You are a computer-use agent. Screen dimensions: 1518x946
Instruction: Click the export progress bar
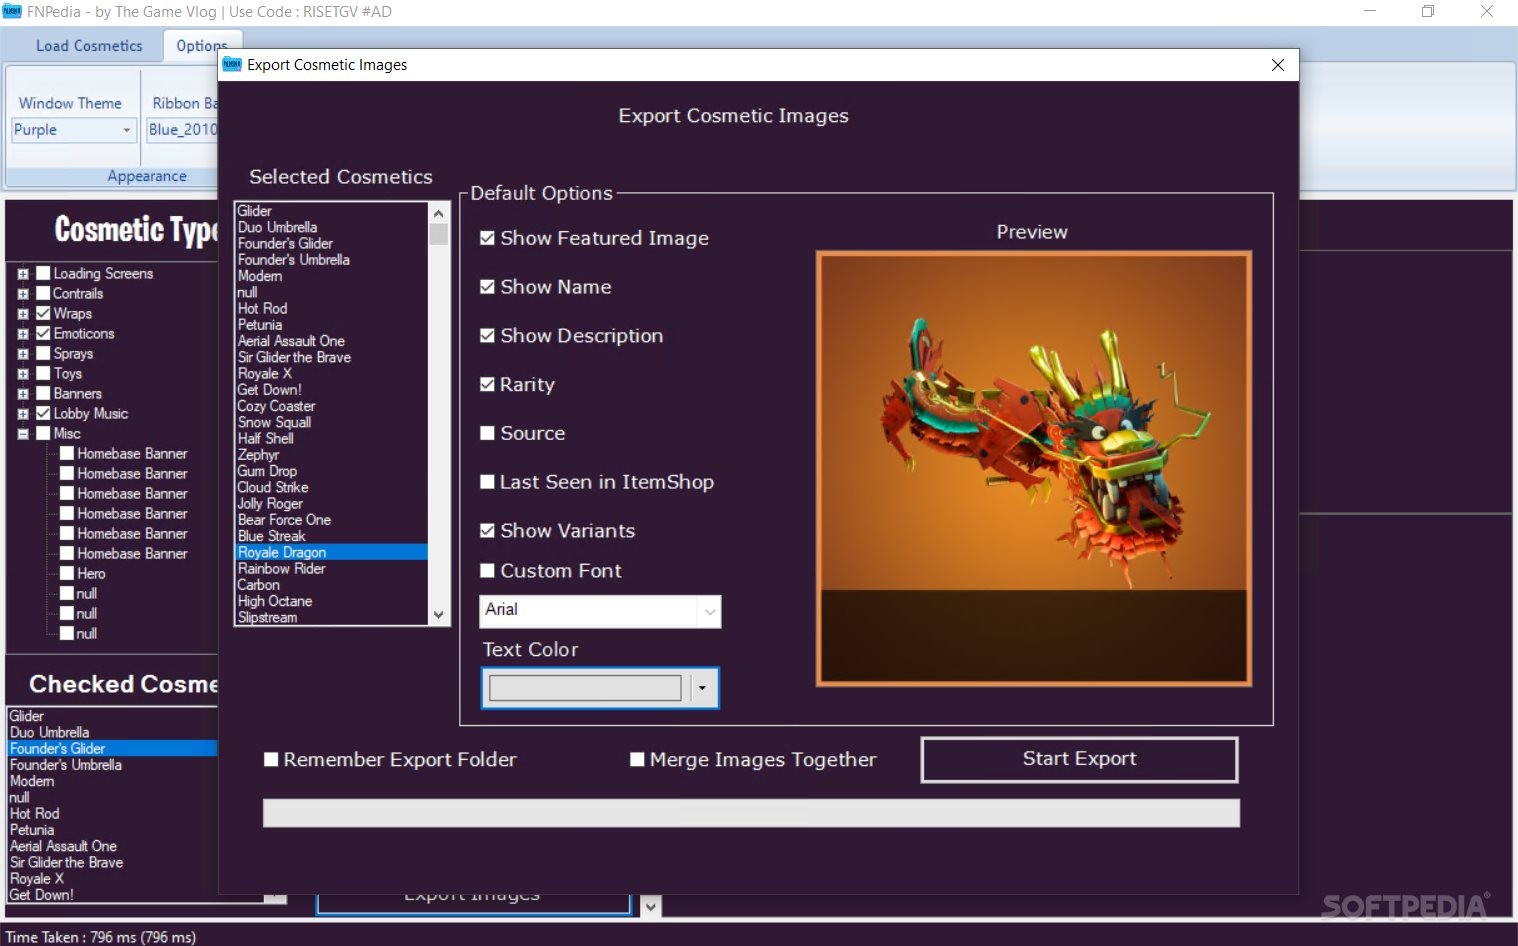click(751, 813)
